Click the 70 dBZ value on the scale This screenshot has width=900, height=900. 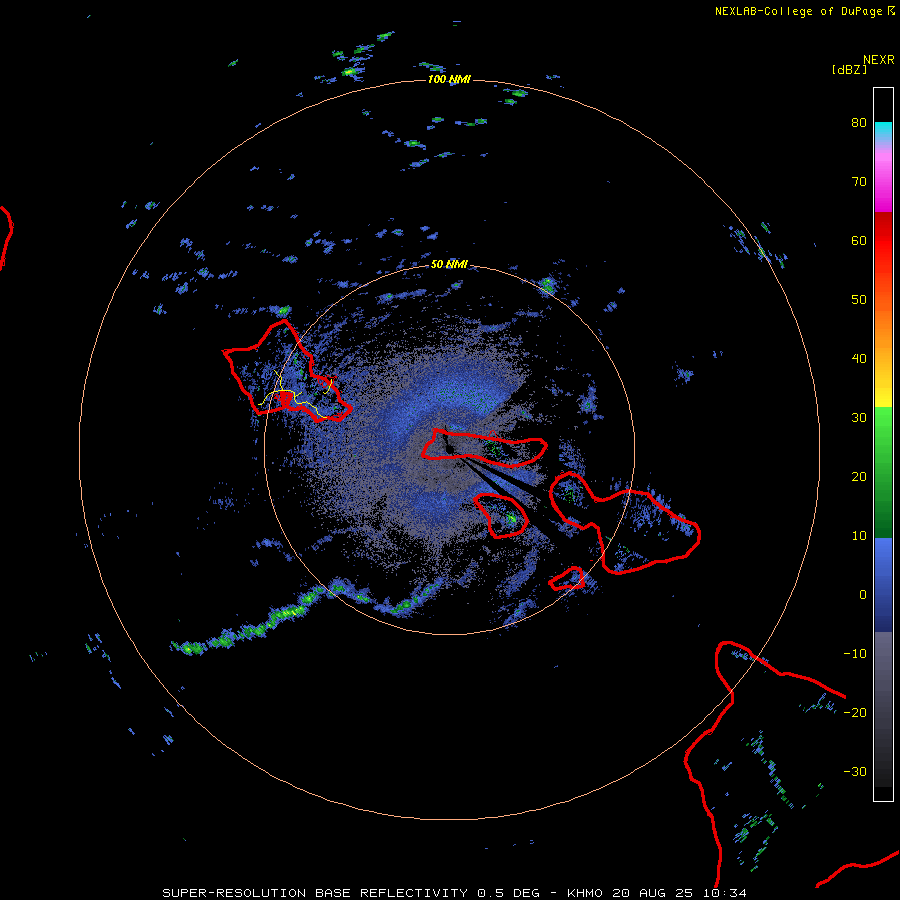(859, 181)
